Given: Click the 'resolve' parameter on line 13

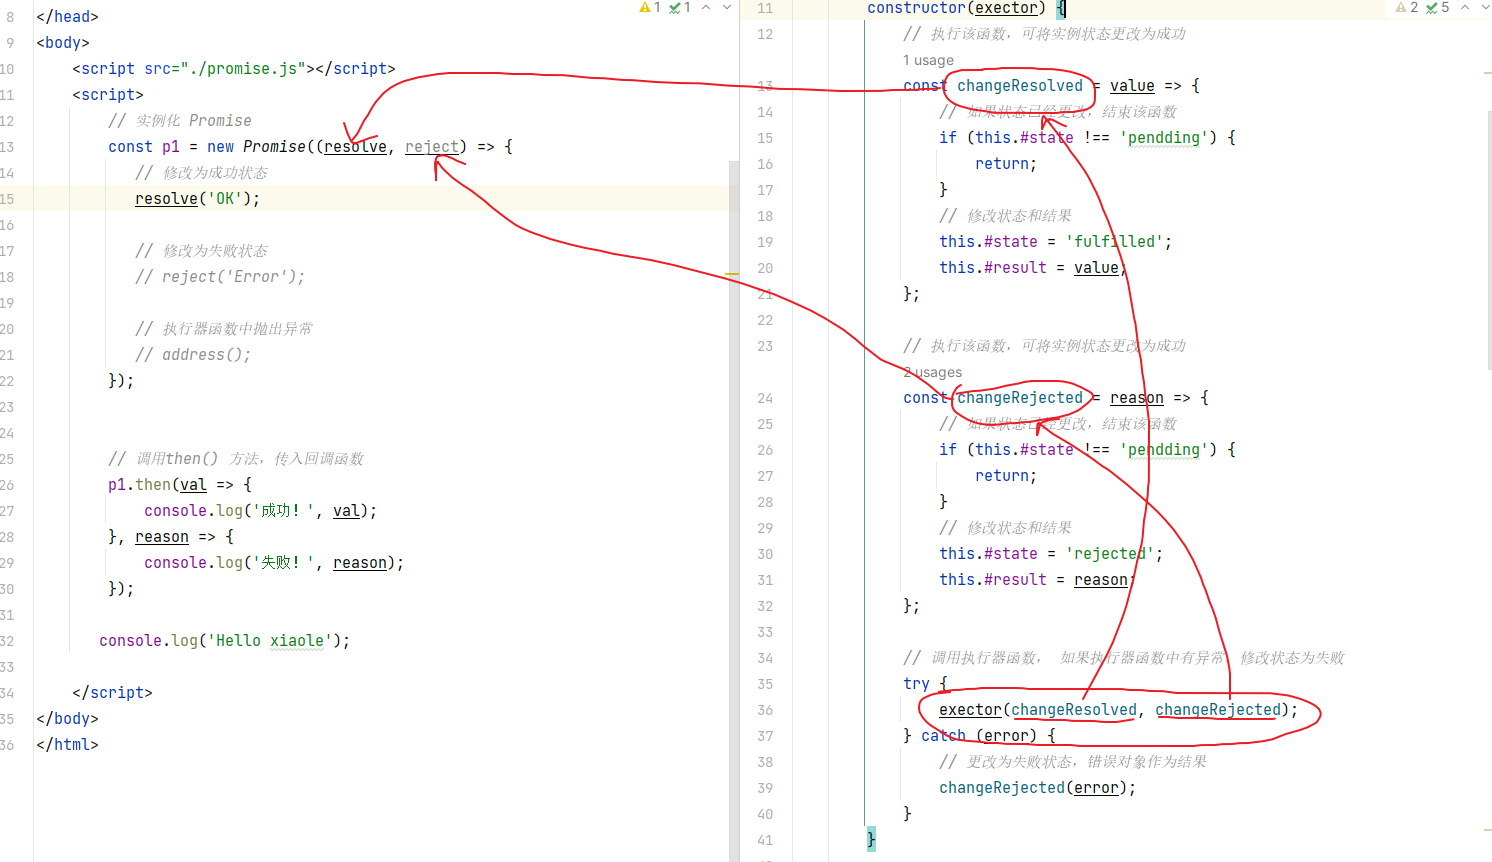Looking at the screenshot, I should [x=355, y=147].
